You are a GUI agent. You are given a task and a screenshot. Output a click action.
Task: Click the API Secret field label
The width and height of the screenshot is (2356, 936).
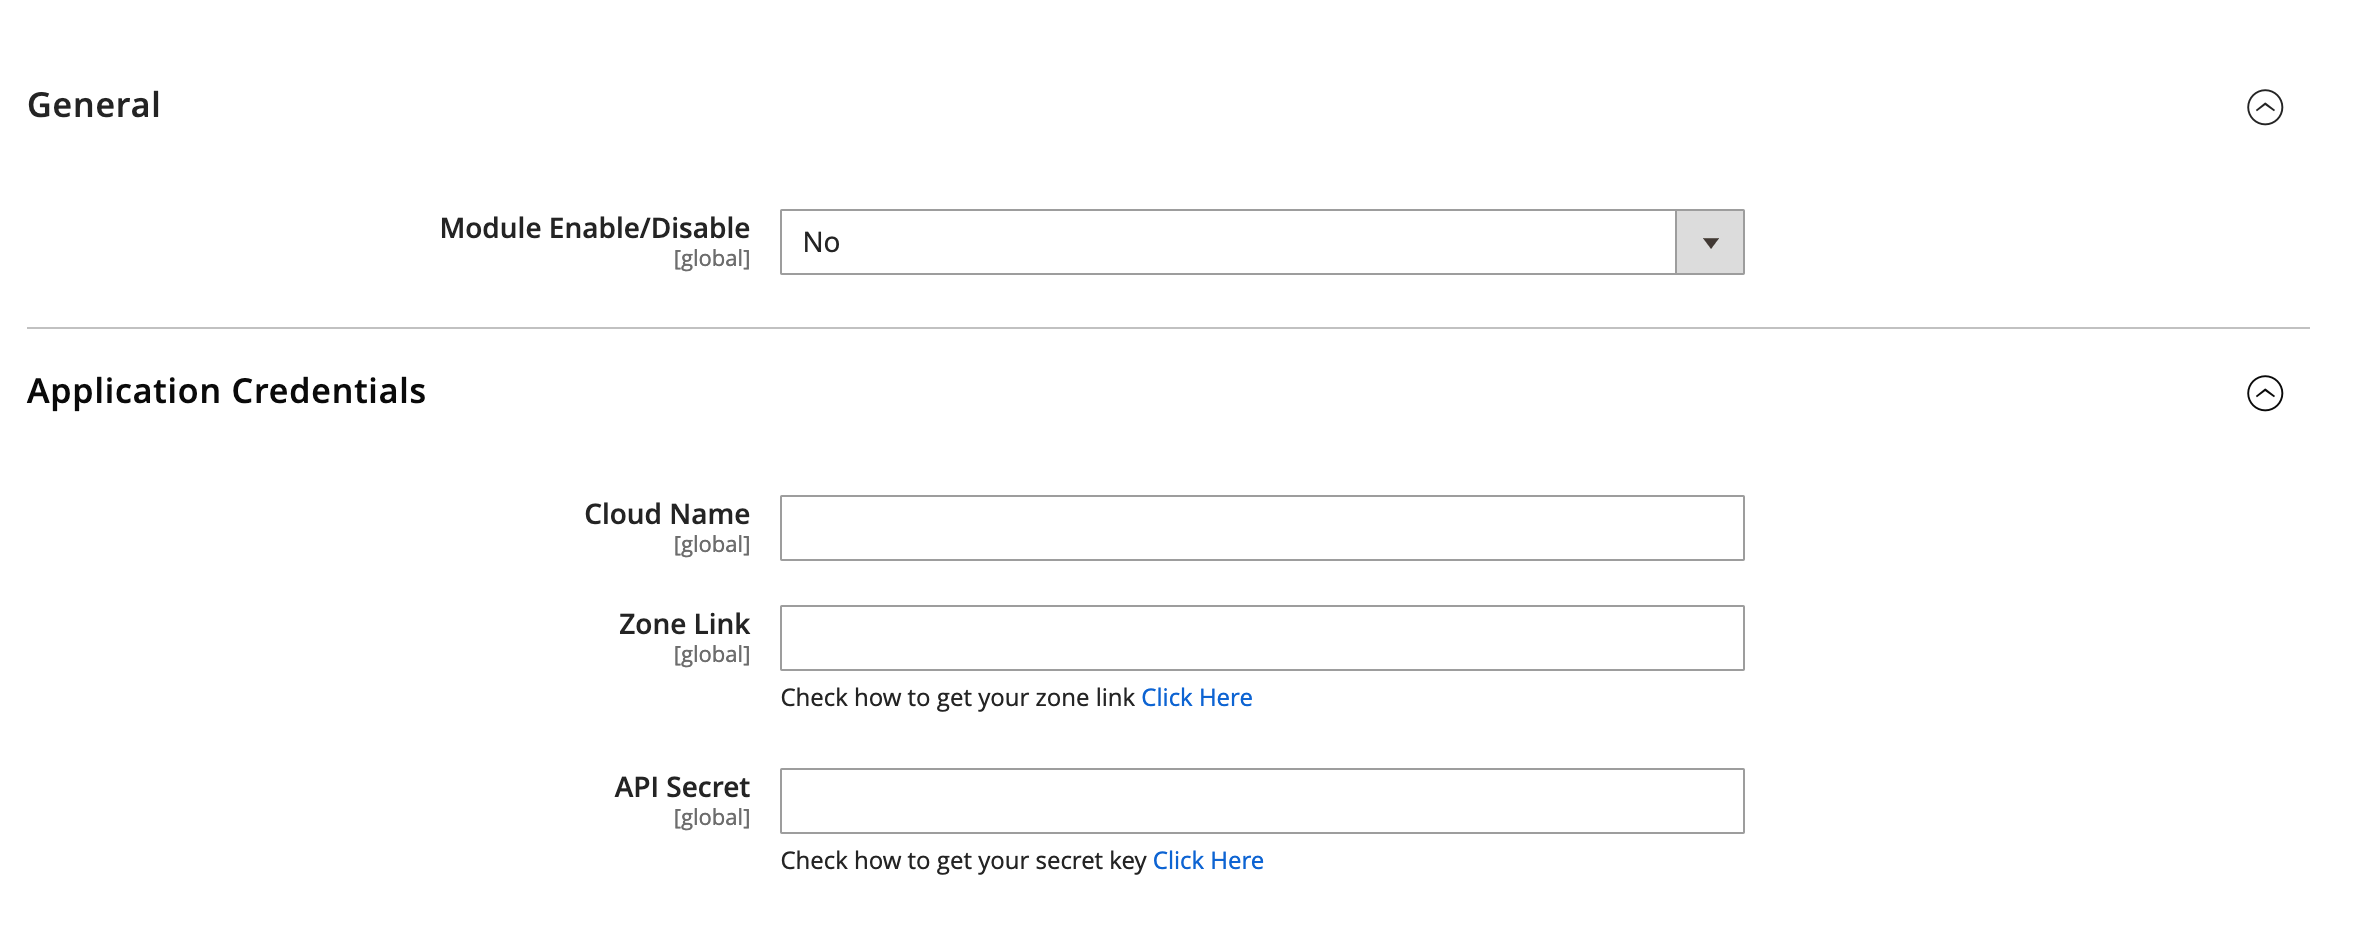point(682,787)
